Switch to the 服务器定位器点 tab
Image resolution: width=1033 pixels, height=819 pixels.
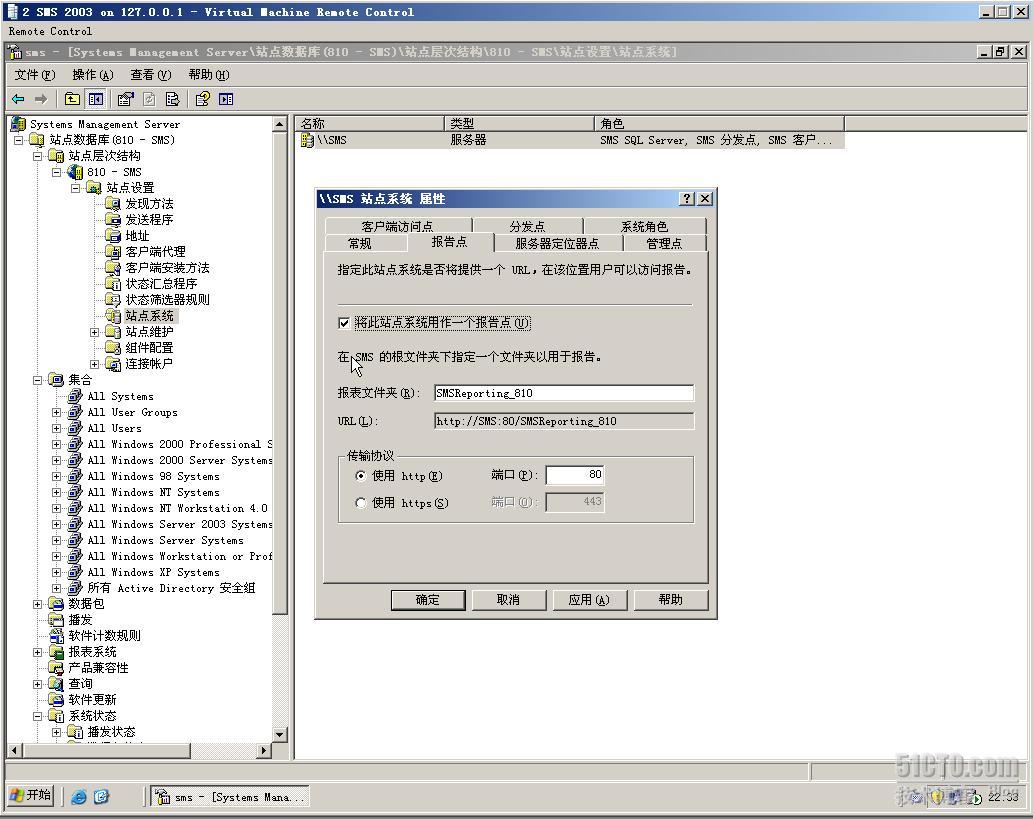[x=557, y=243]
